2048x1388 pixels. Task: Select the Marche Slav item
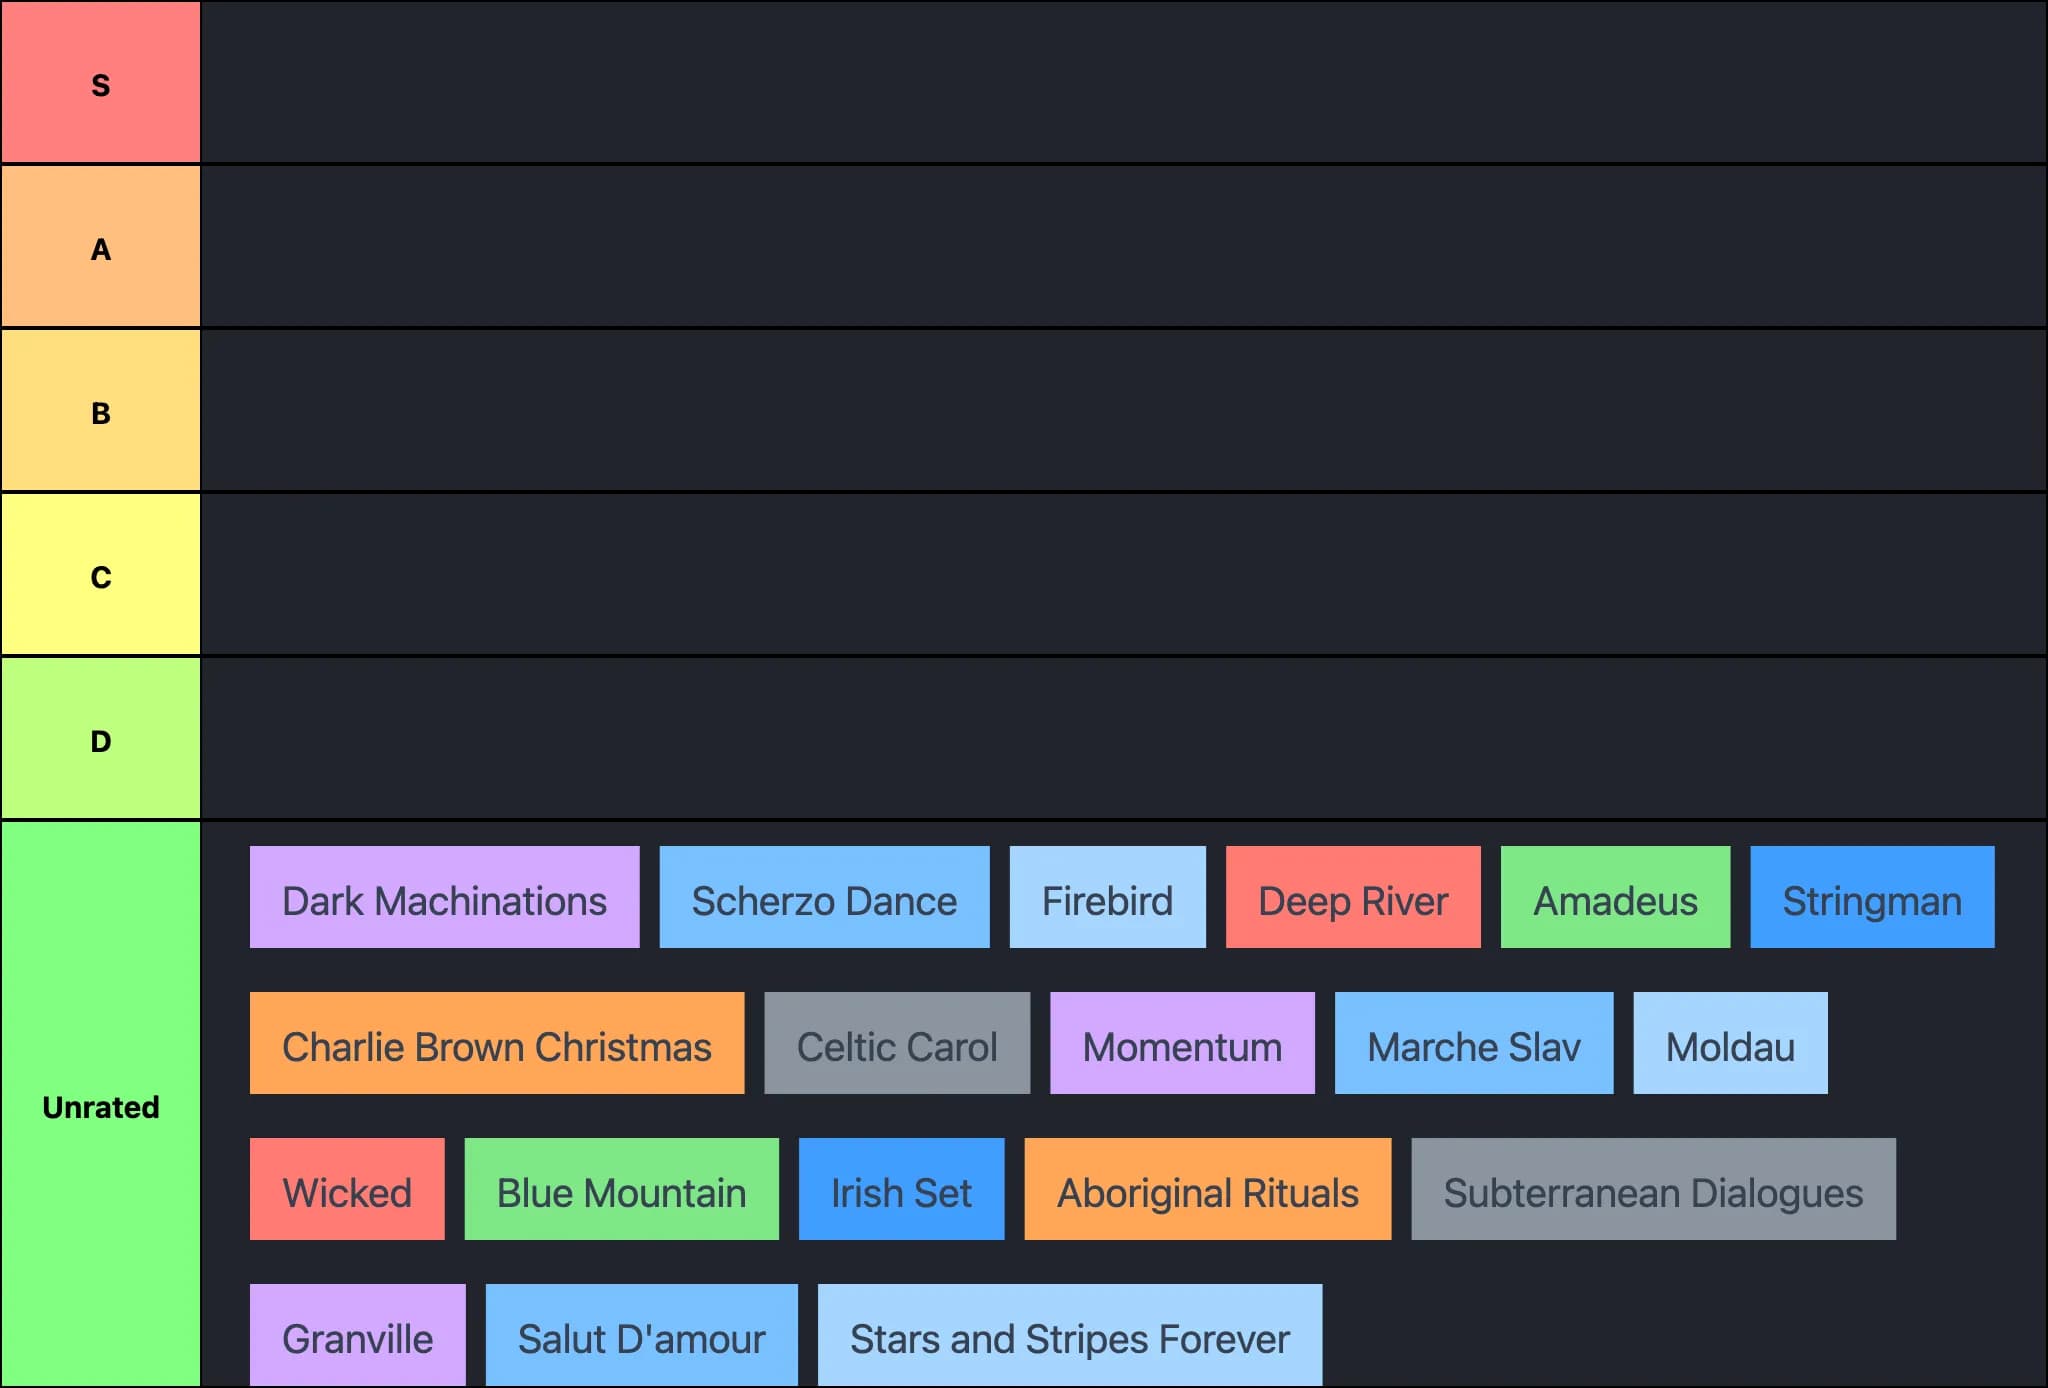(1473, 1043)
